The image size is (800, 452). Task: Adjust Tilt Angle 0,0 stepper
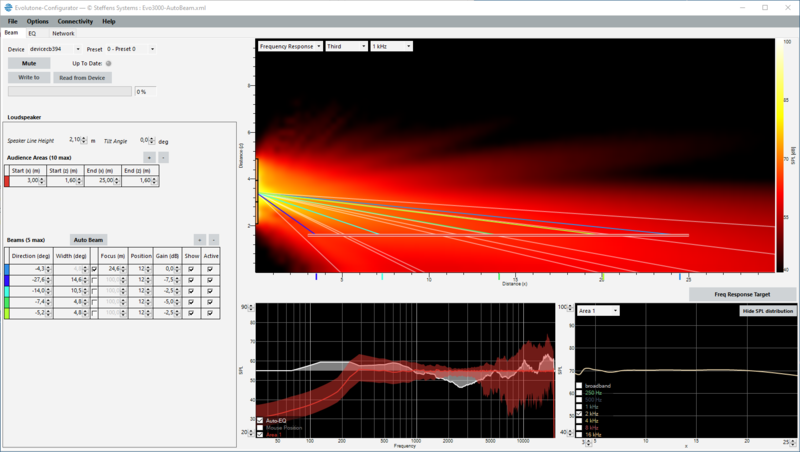pos(152,140)
